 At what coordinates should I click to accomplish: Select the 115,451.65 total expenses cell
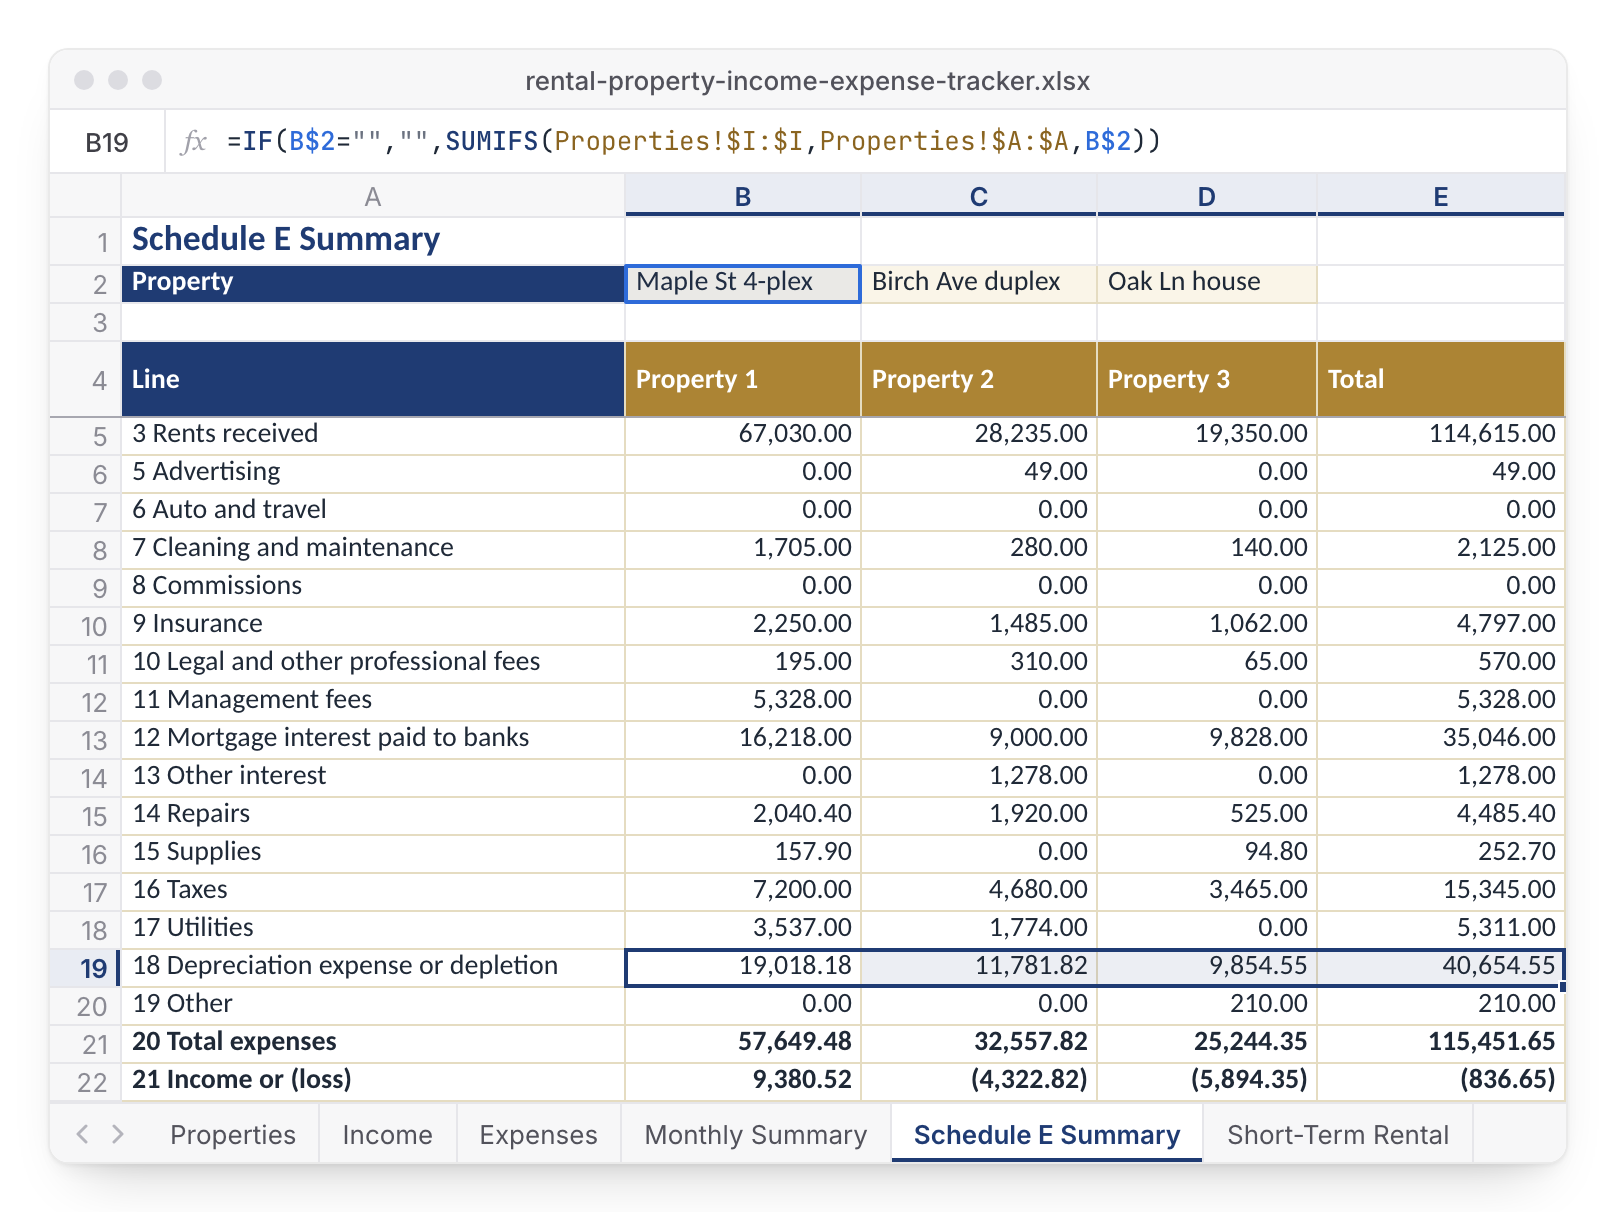(x=1441, y=1042)
